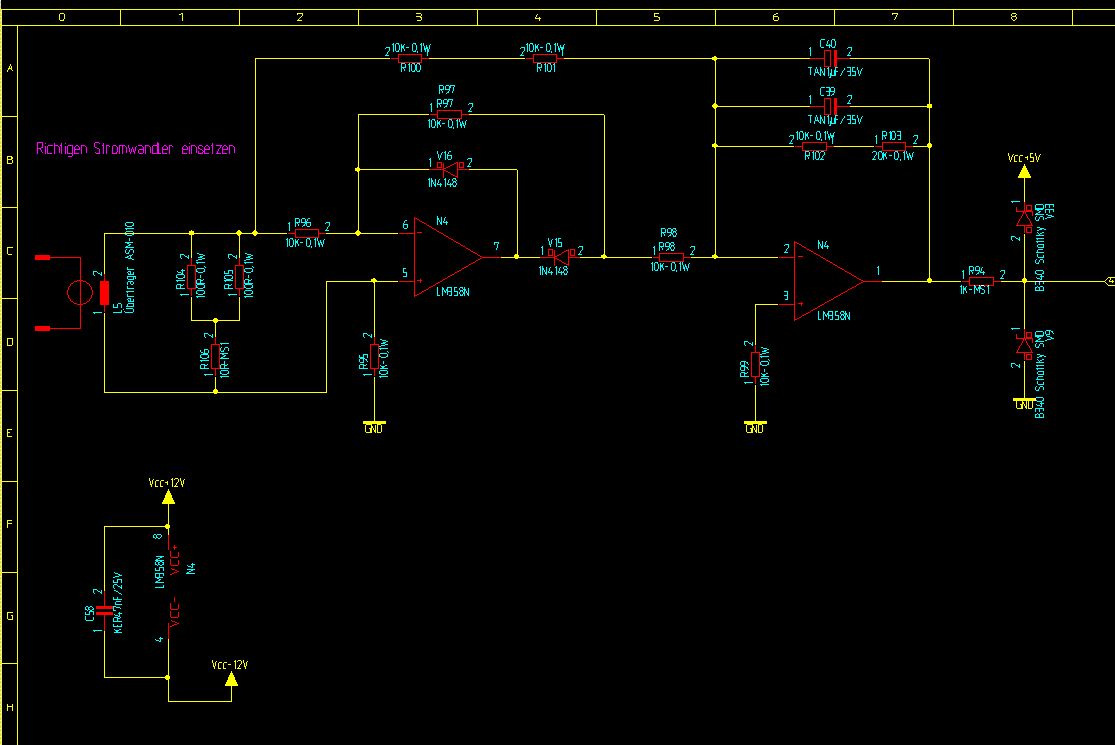The height and width of the screenshot is (745, 1115).
Task: Select resistor R102 symbol
Action: click(x=814, y=146)
